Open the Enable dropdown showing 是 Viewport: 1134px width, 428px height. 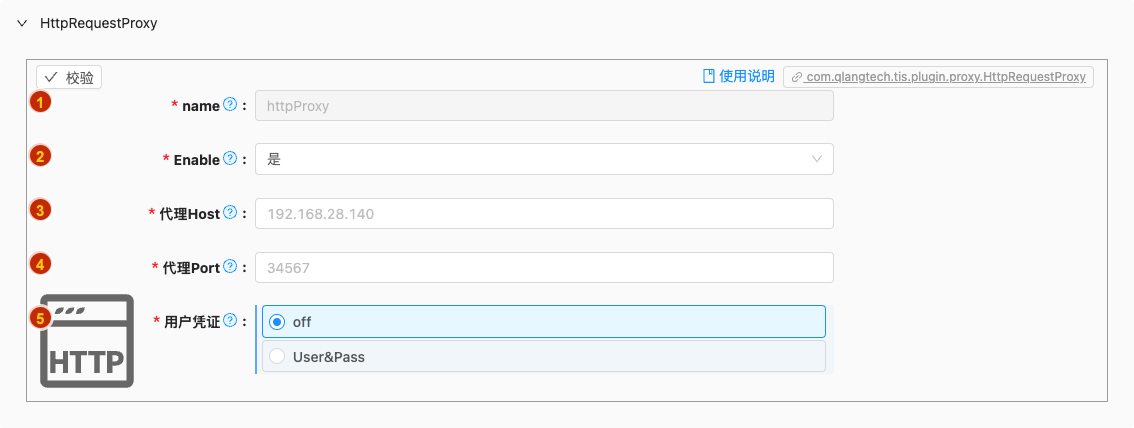pyautogui.click(x=544, y=159)
